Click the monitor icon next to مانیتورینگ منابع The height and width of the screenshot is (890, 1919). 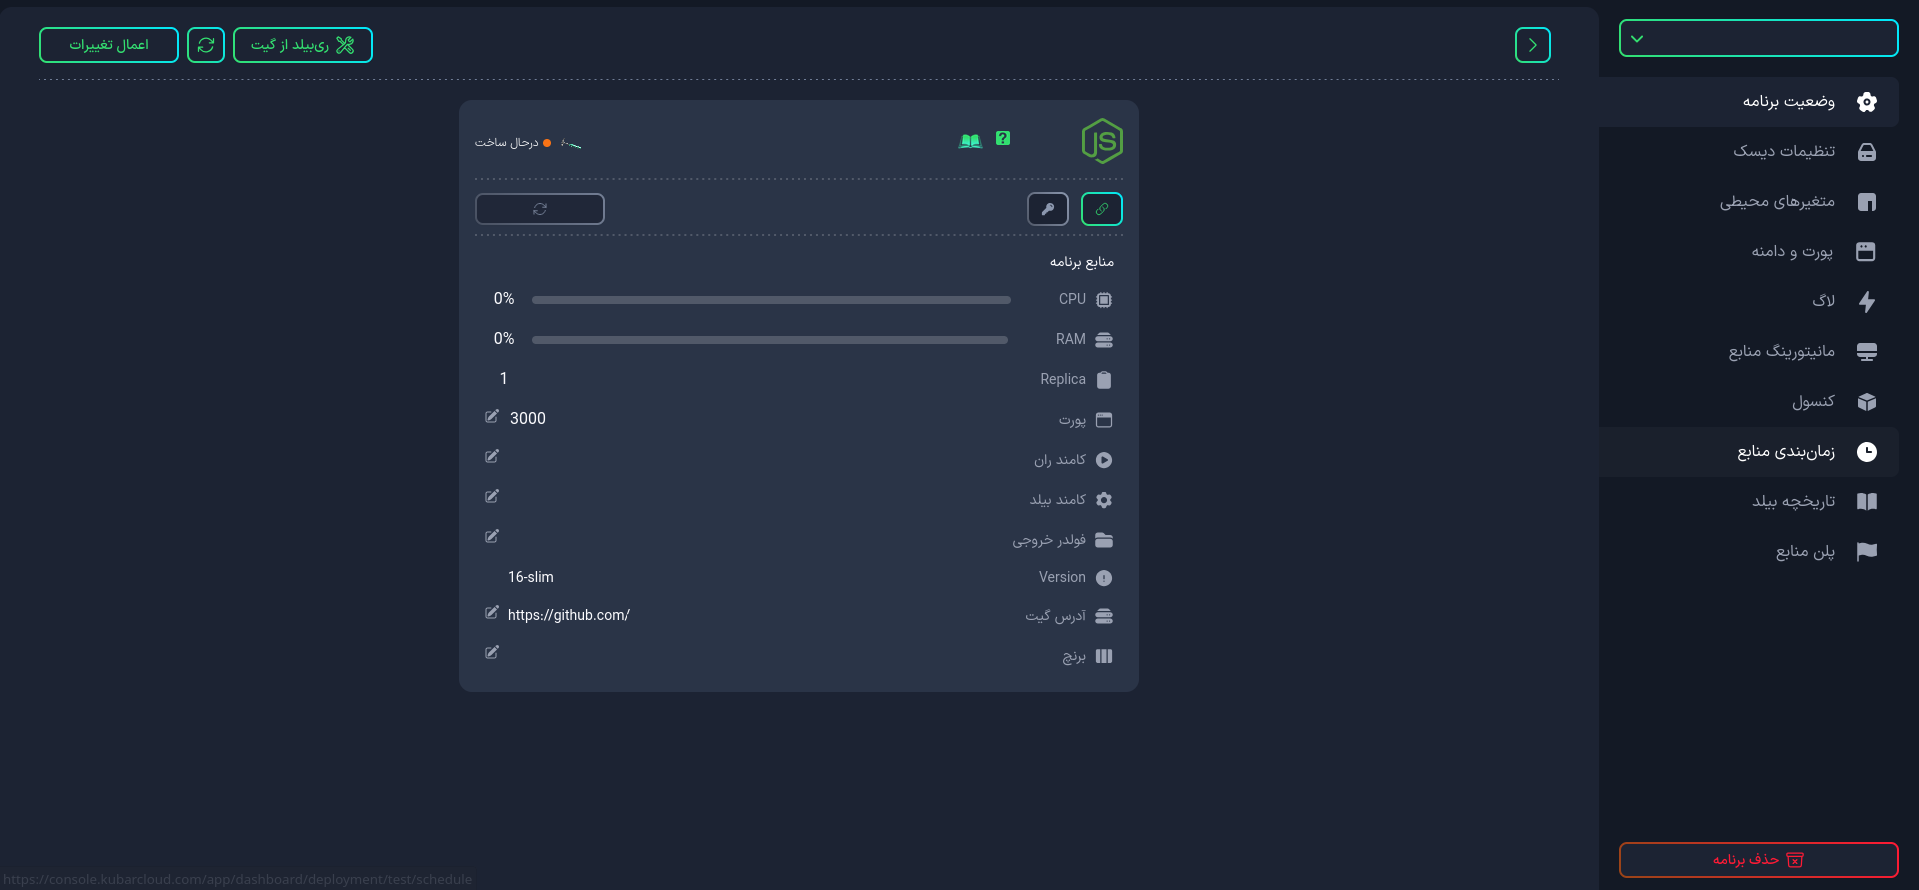tap(1866, 352)
